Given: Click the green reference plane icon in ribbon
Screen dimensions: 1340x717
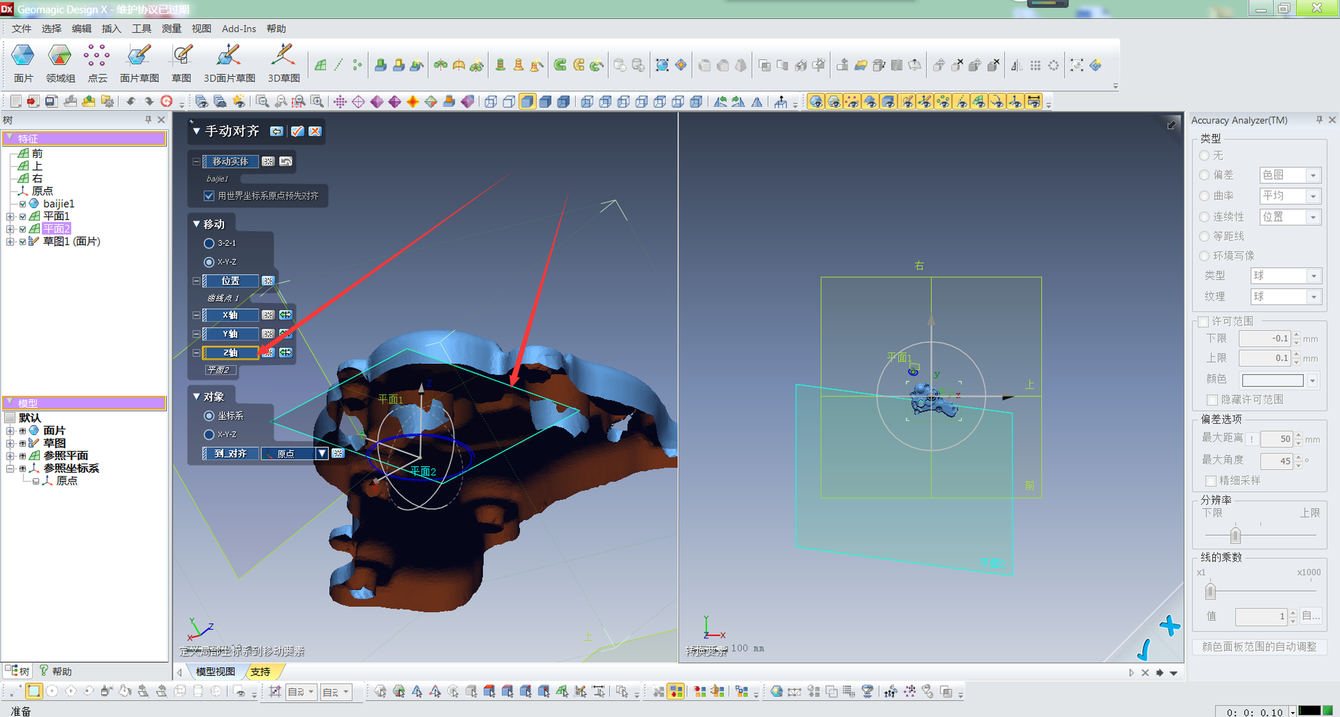Looking at the screenshot, I should [x=321, y=65].
